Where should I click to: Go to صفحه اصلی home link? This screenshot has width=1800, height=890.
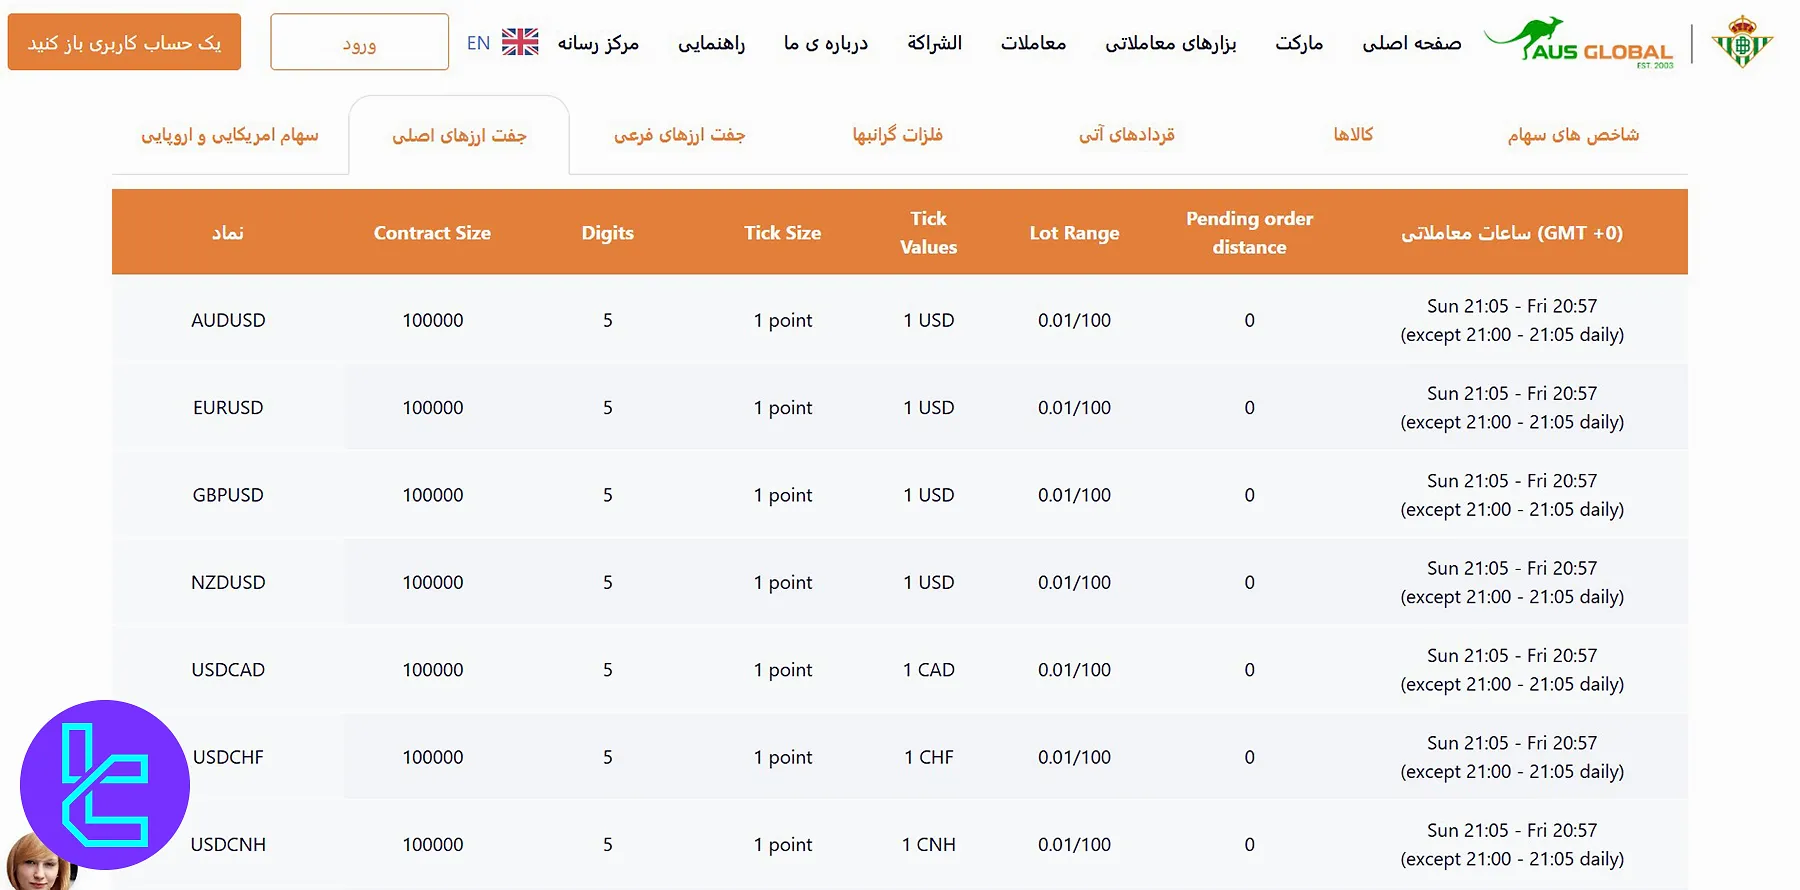click(1411, 43)
